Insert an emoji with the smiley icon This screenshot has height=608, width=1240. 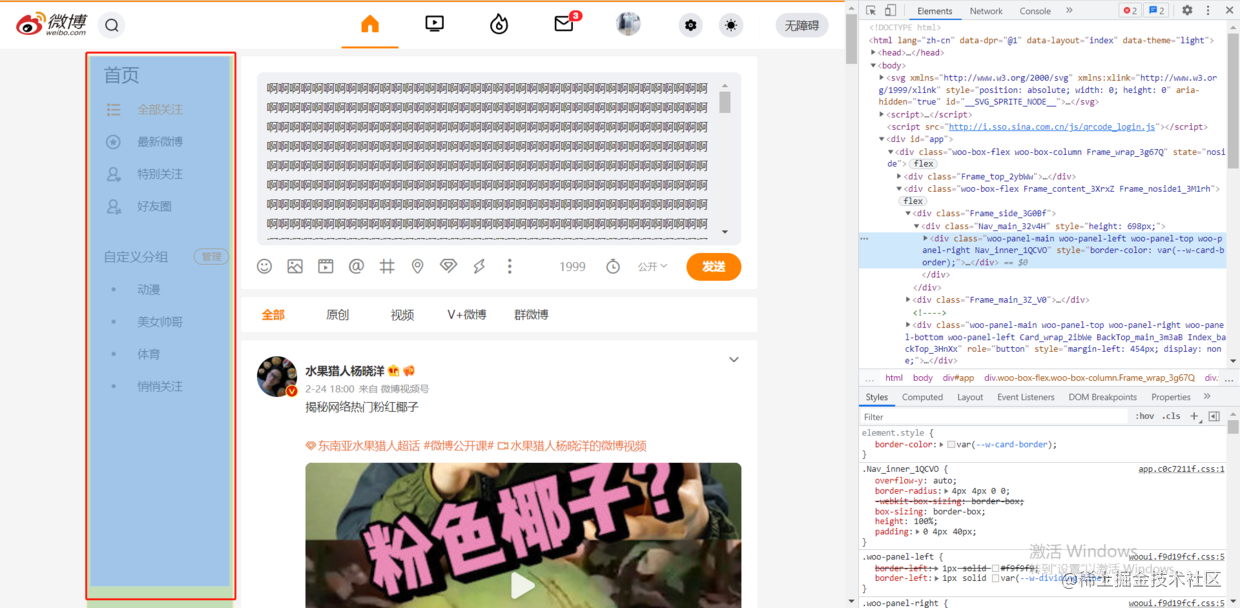point(264,266)
